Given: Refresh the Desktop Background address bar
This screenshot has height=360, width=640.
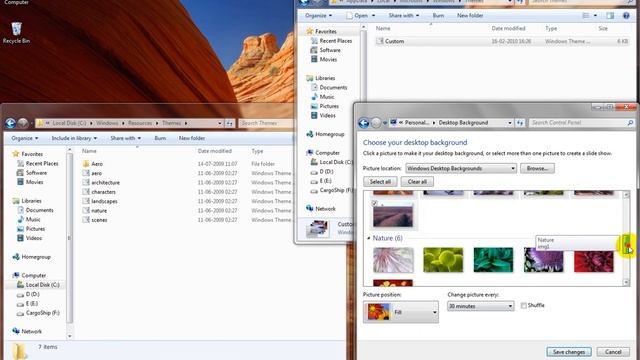Looking at the screenshot, I should click(520, 122).
